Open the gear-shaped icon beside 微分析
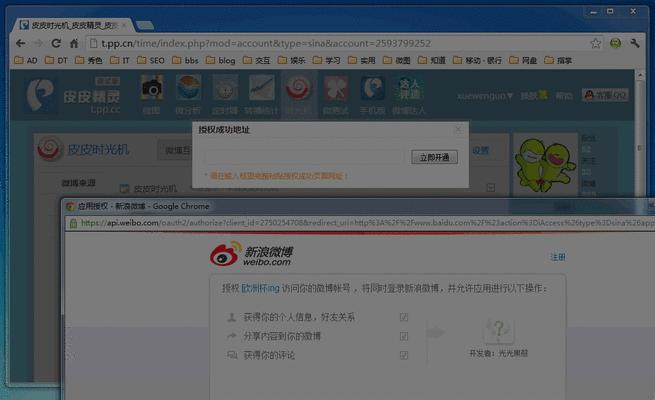Image resolution: width=655 pixels, height=400 pixels. point(225,87)
